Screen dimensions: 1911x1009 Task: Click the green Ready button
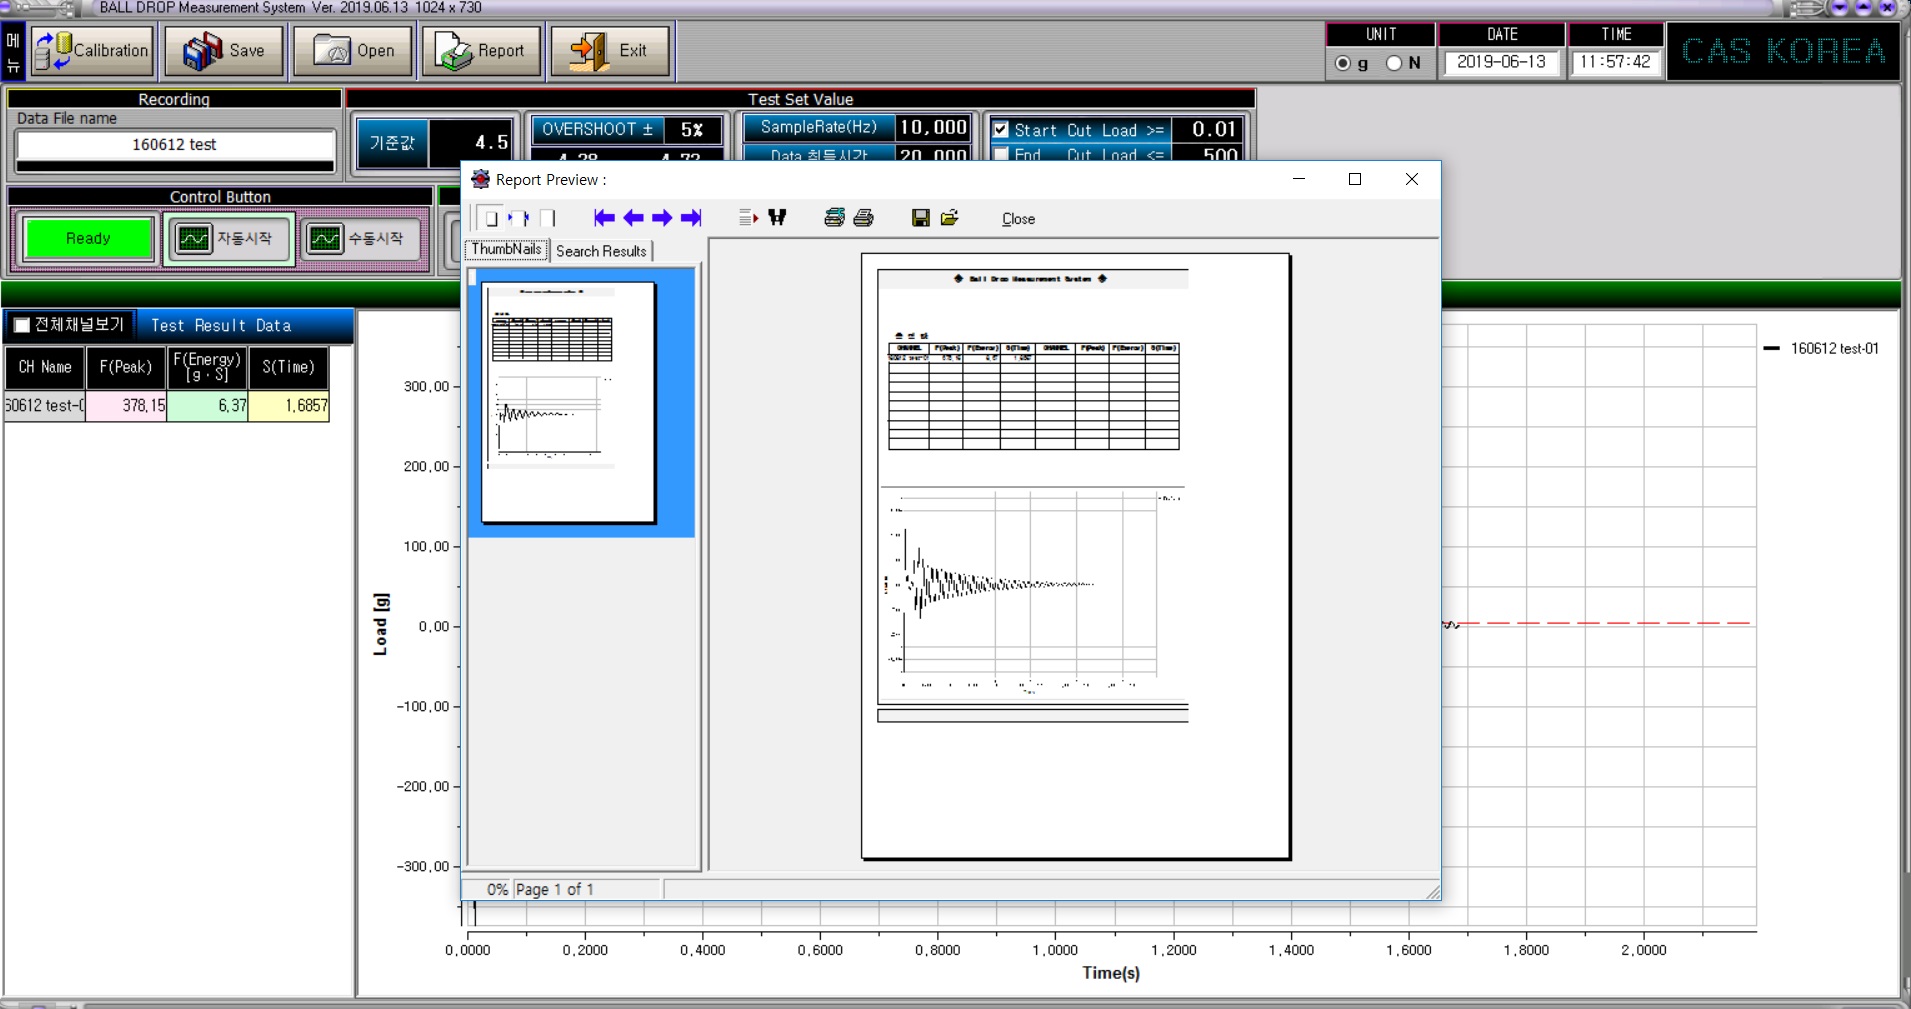[x=89, y=238]
